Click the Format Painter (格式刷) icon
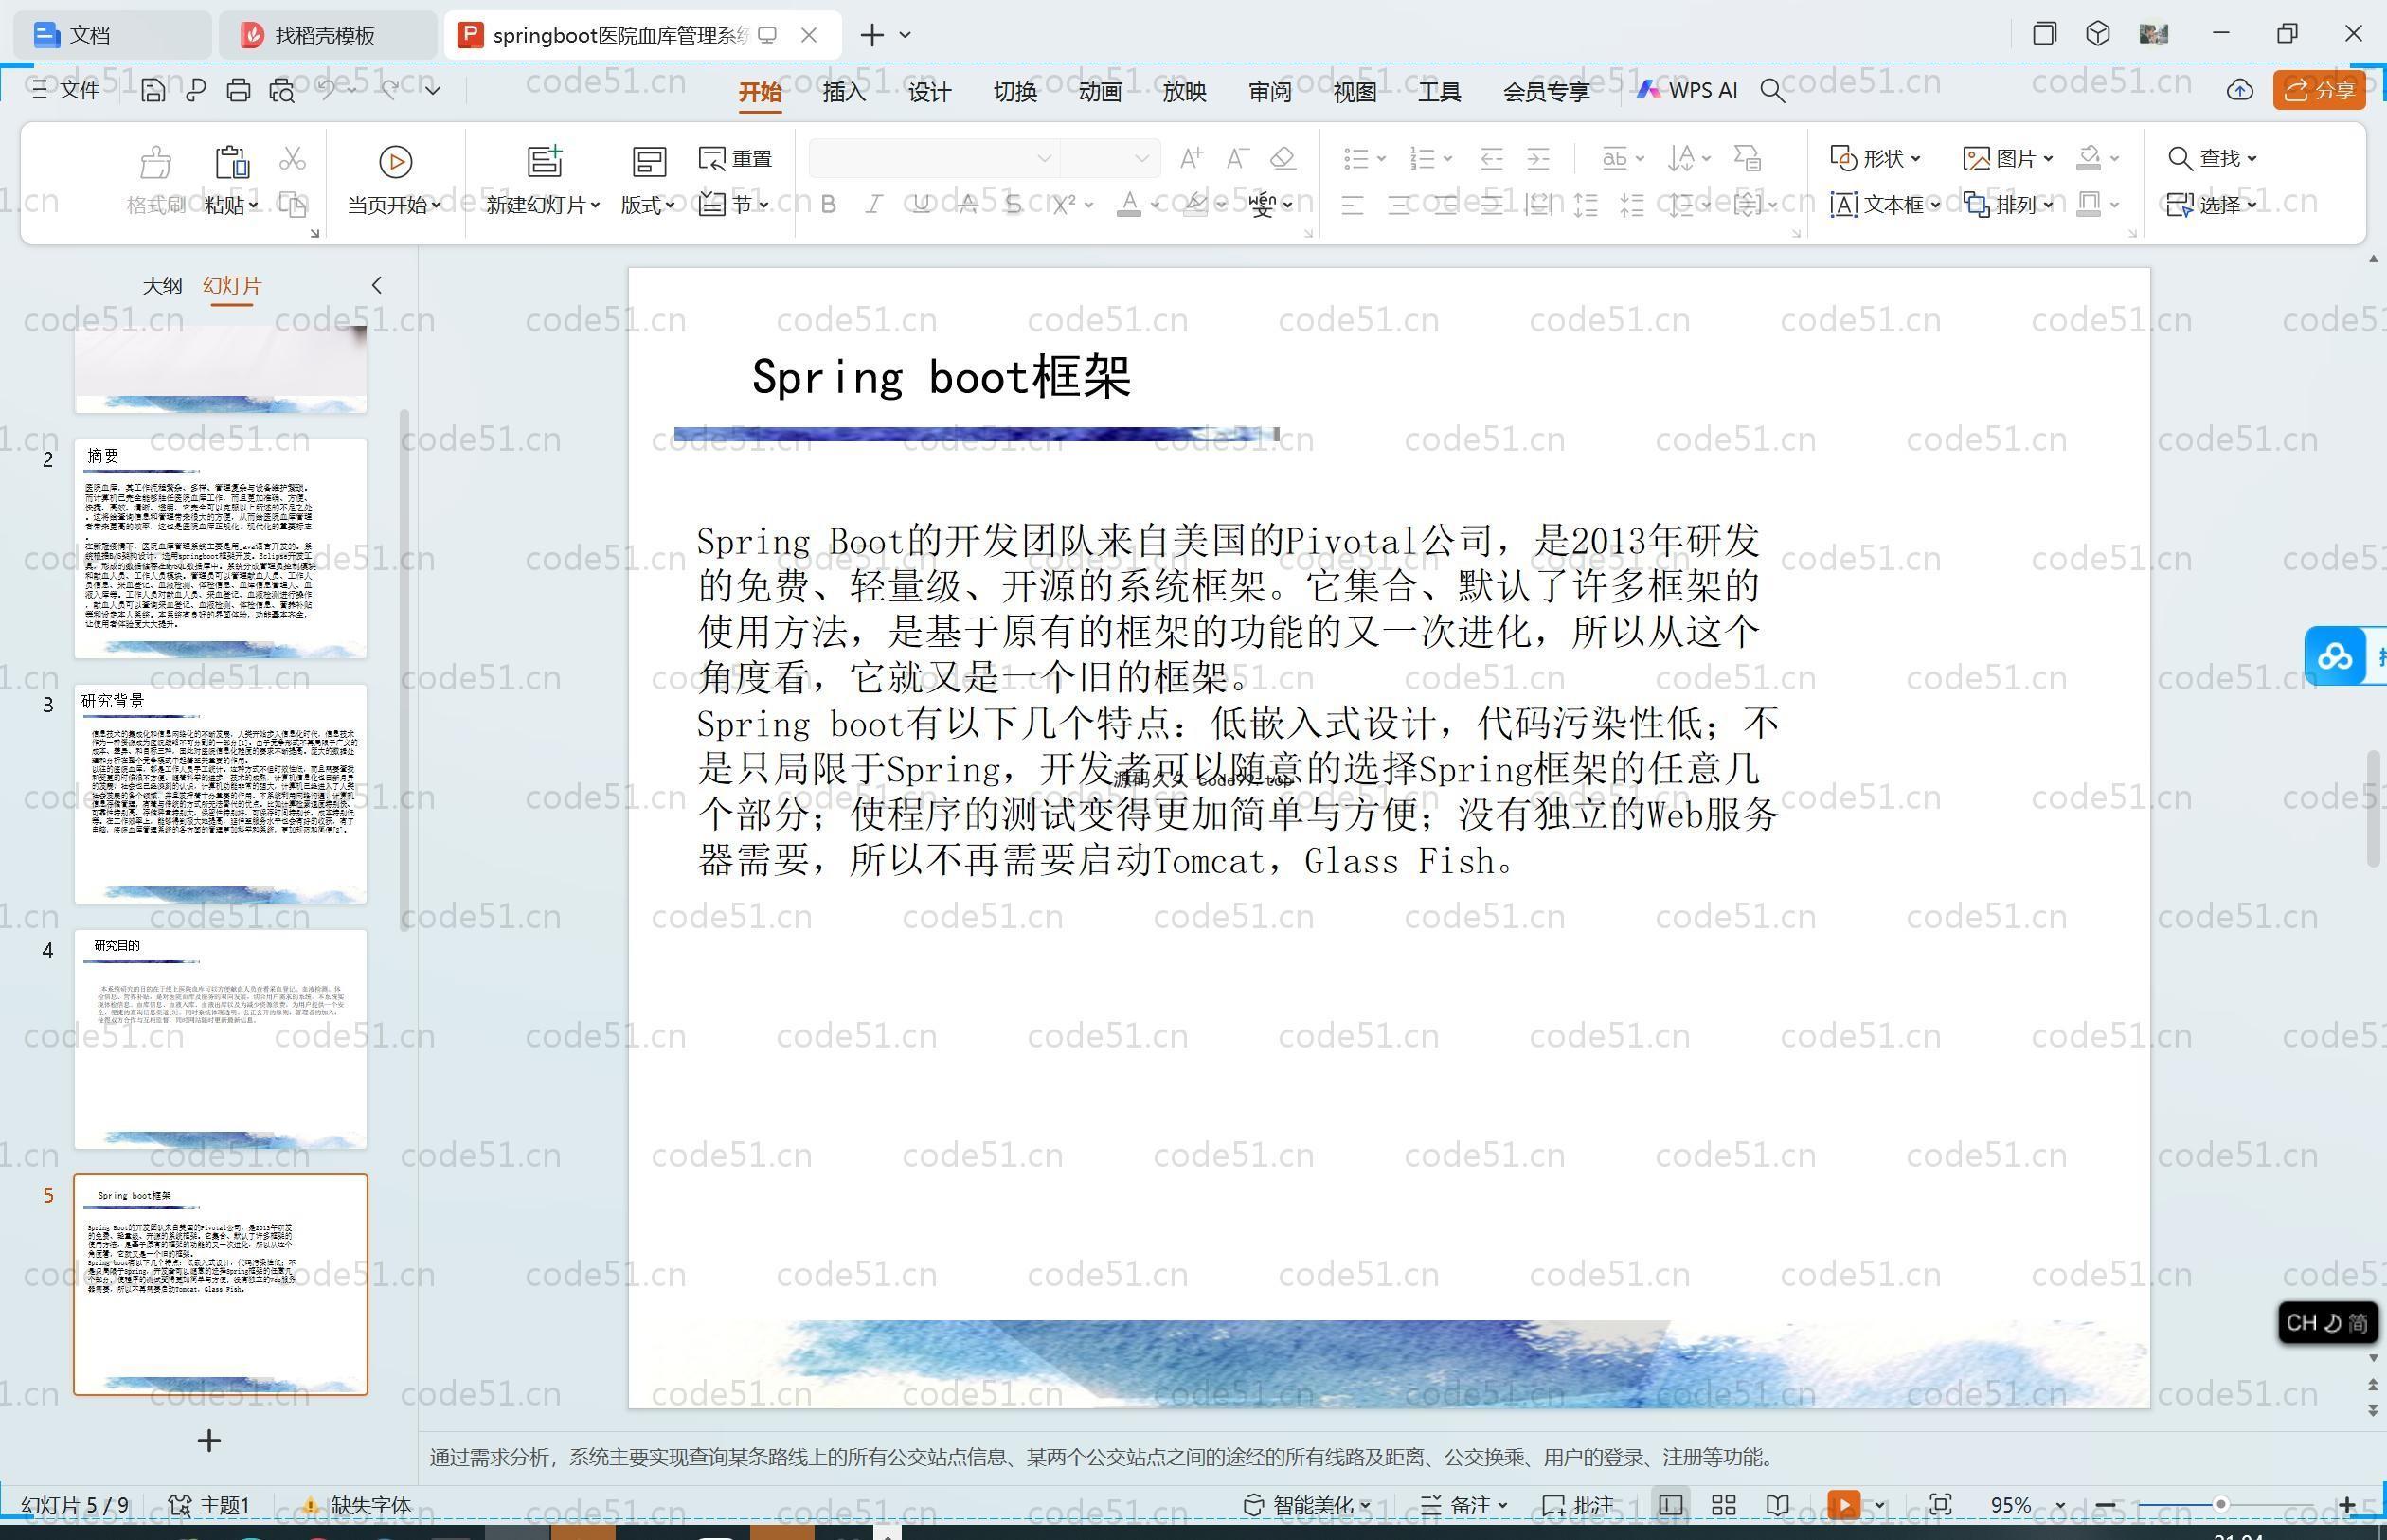Image resolution: width=2387 pixels, height=1540 pixels. pyautogui.click(x=156, y=161)
